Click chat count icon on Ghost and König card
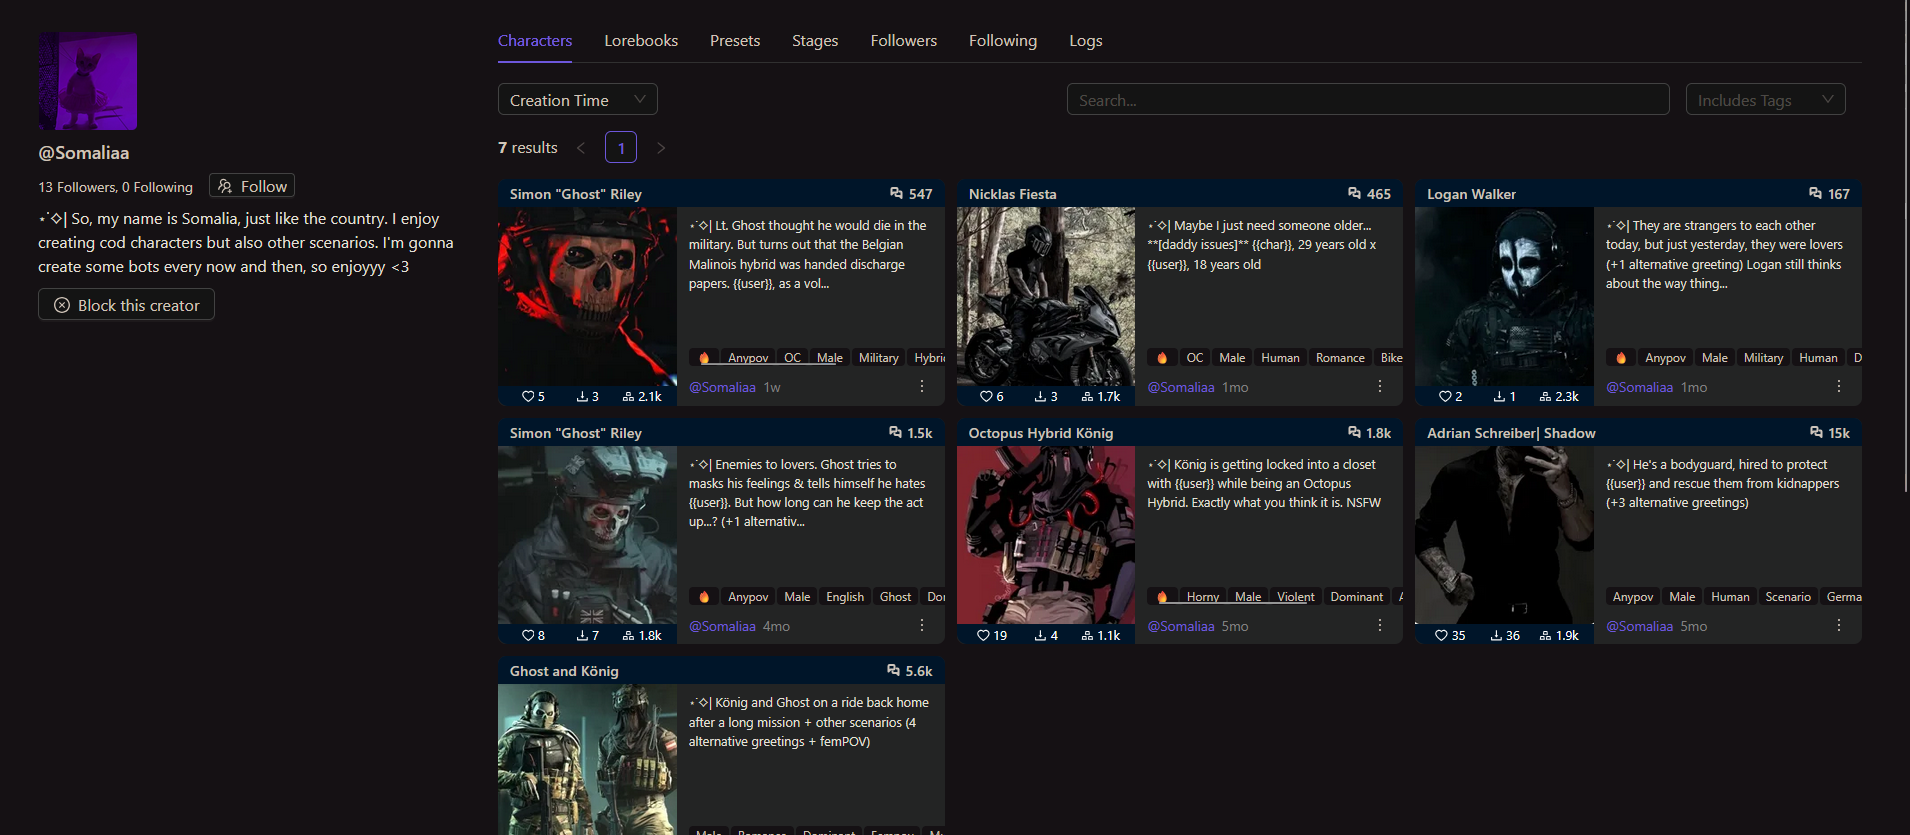The height and width of the screenshot is (835, 1910). tap(893, 671)
